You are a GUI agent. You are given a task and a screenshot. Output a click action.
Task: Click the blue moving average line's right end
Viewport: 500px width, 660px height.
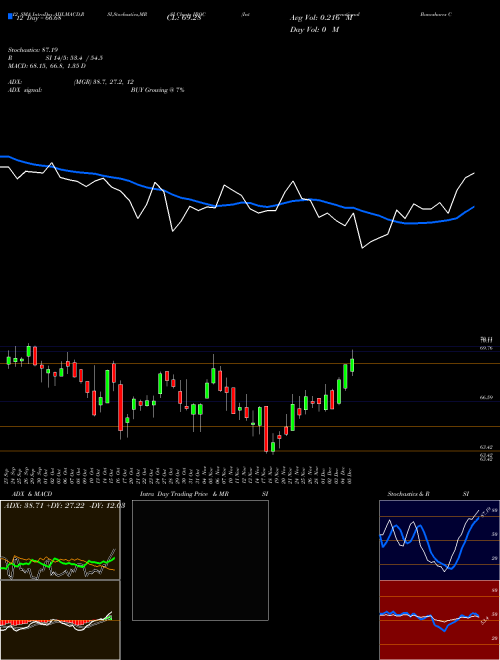[x=474, y=207]
